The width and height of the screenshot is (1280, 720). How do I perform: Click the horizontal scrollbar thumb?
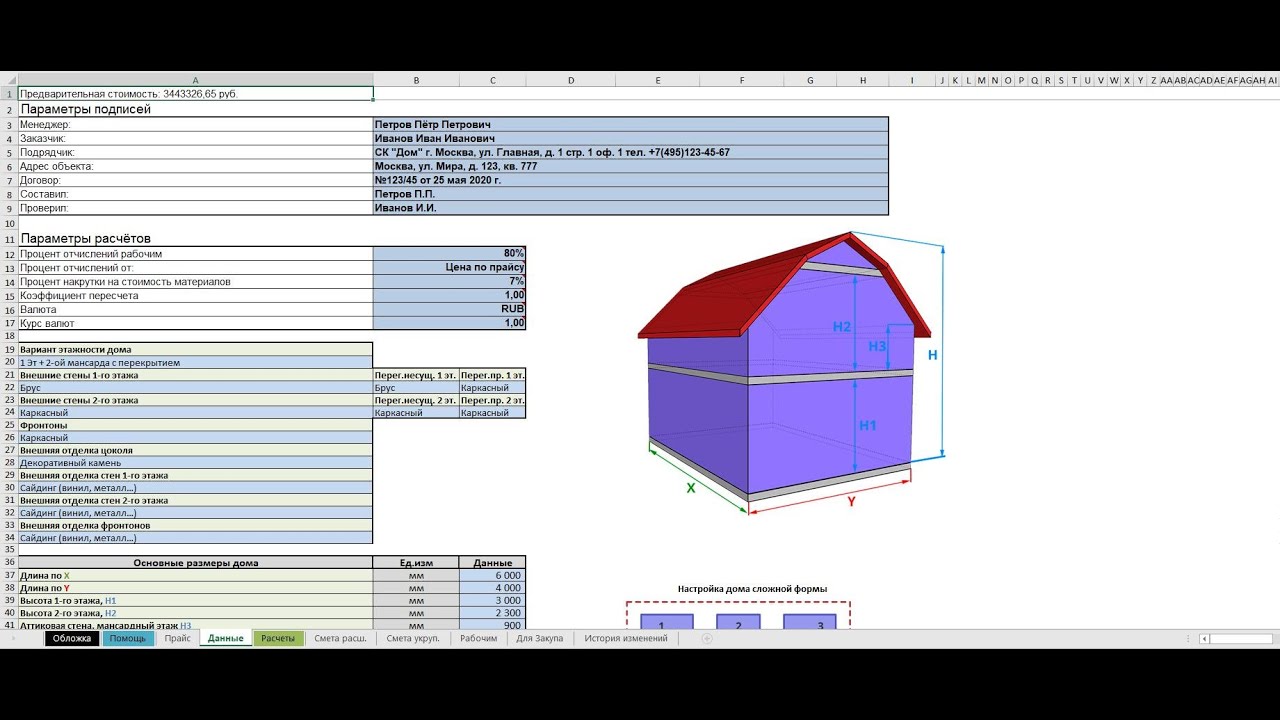(1240, 638)
